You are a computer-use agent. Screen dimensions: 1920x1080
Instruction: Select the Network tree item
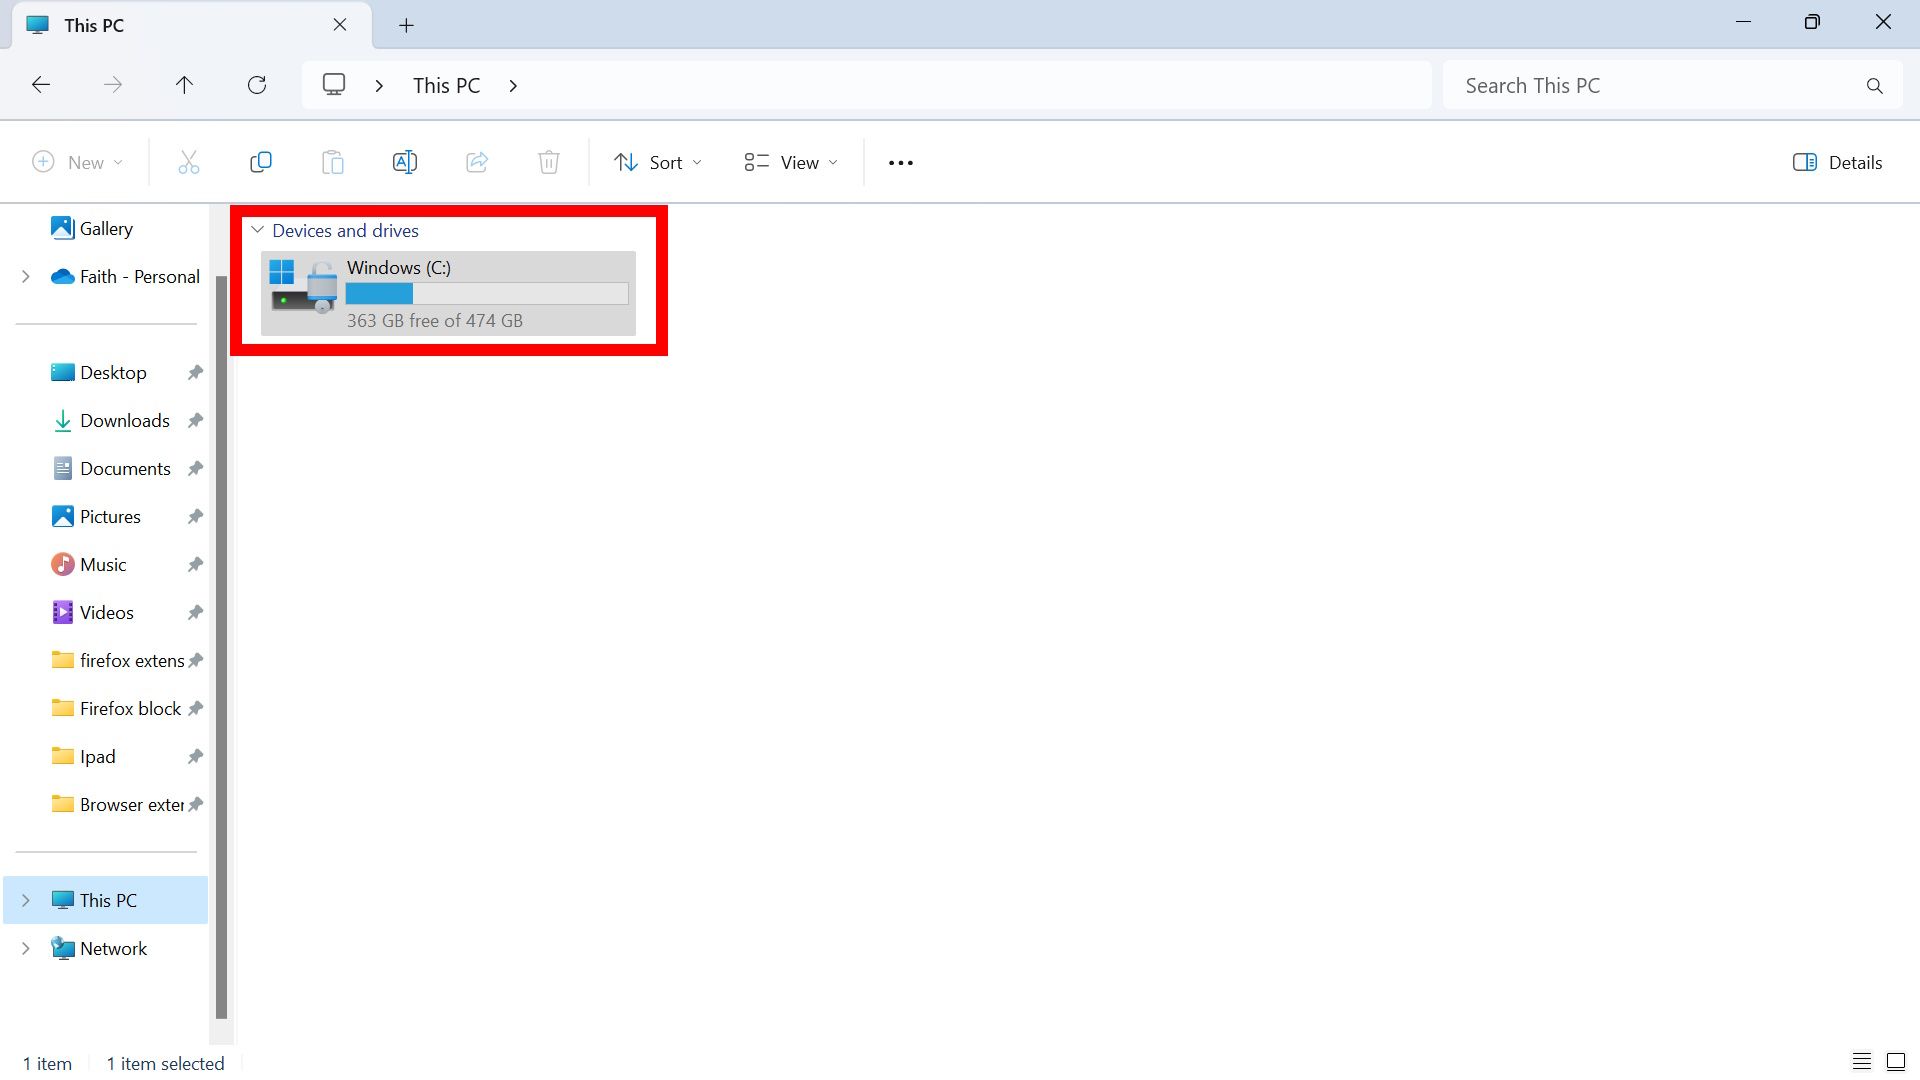[112, 947]
